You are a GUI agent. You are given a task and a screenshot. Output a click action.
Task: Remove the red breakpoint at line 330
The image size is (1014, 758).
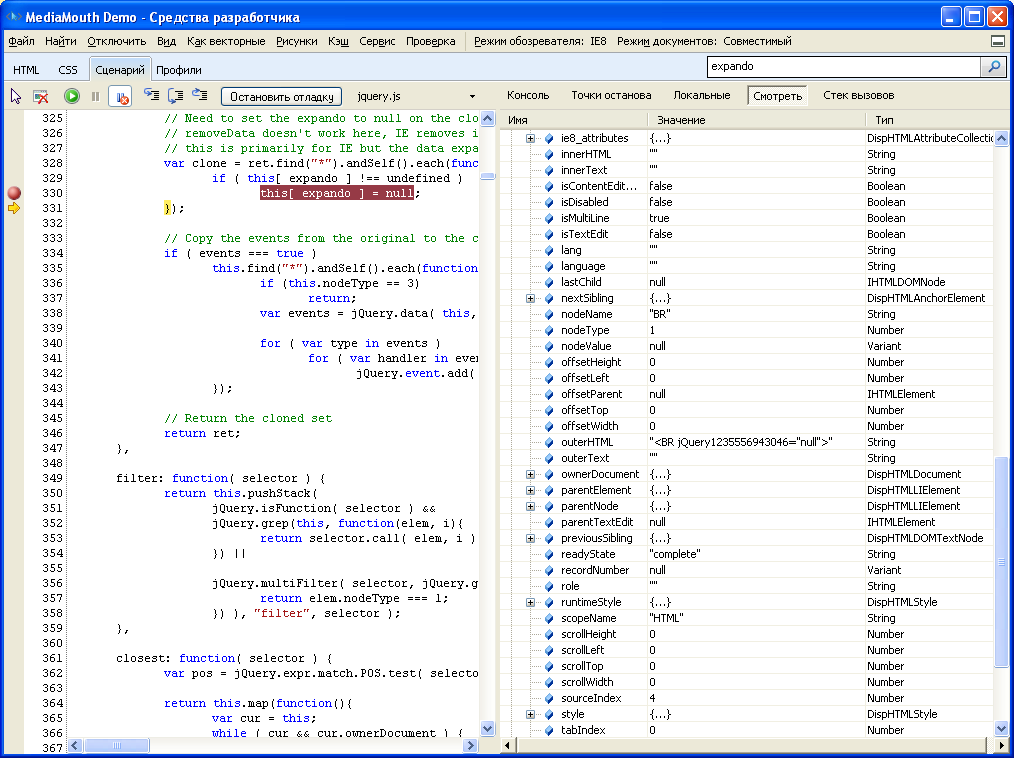[x=14, y=193]
